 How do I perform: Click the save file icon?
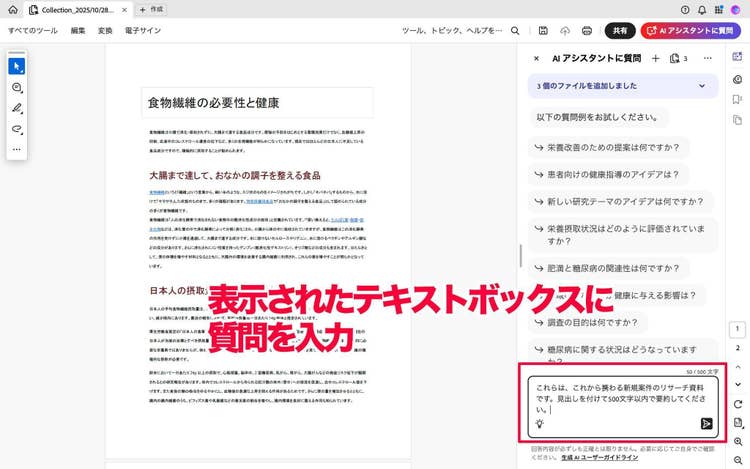click(x=543, y=31)
